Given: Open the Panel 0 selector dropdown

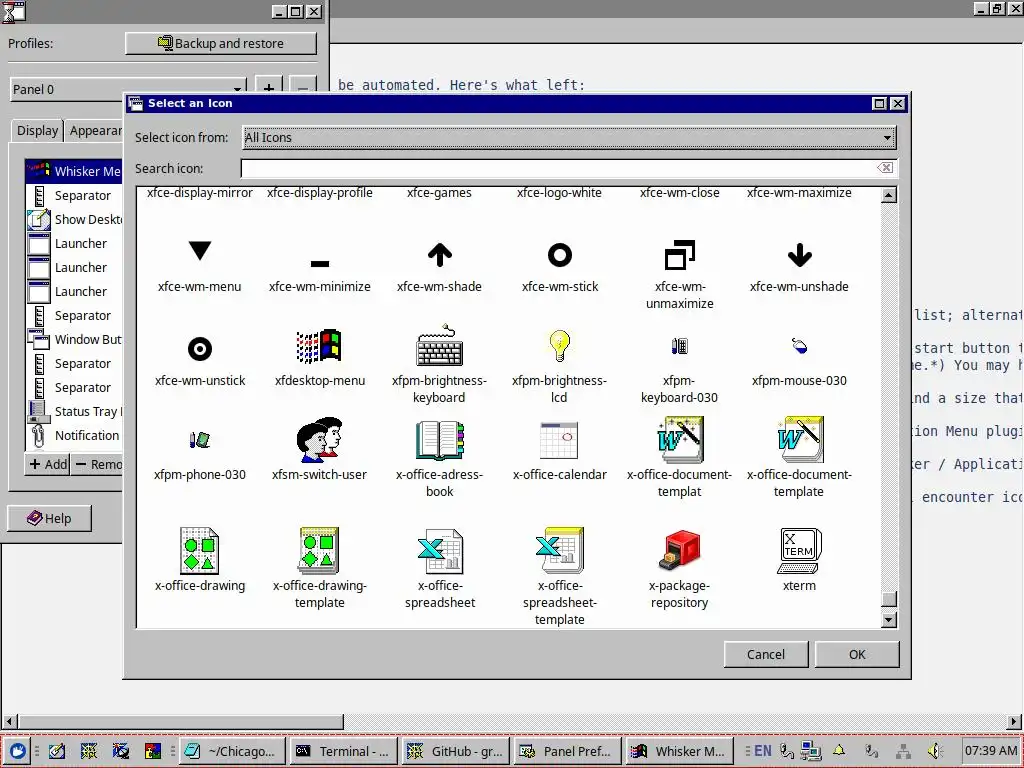Looking at the screenshot, I should [128, 89].
